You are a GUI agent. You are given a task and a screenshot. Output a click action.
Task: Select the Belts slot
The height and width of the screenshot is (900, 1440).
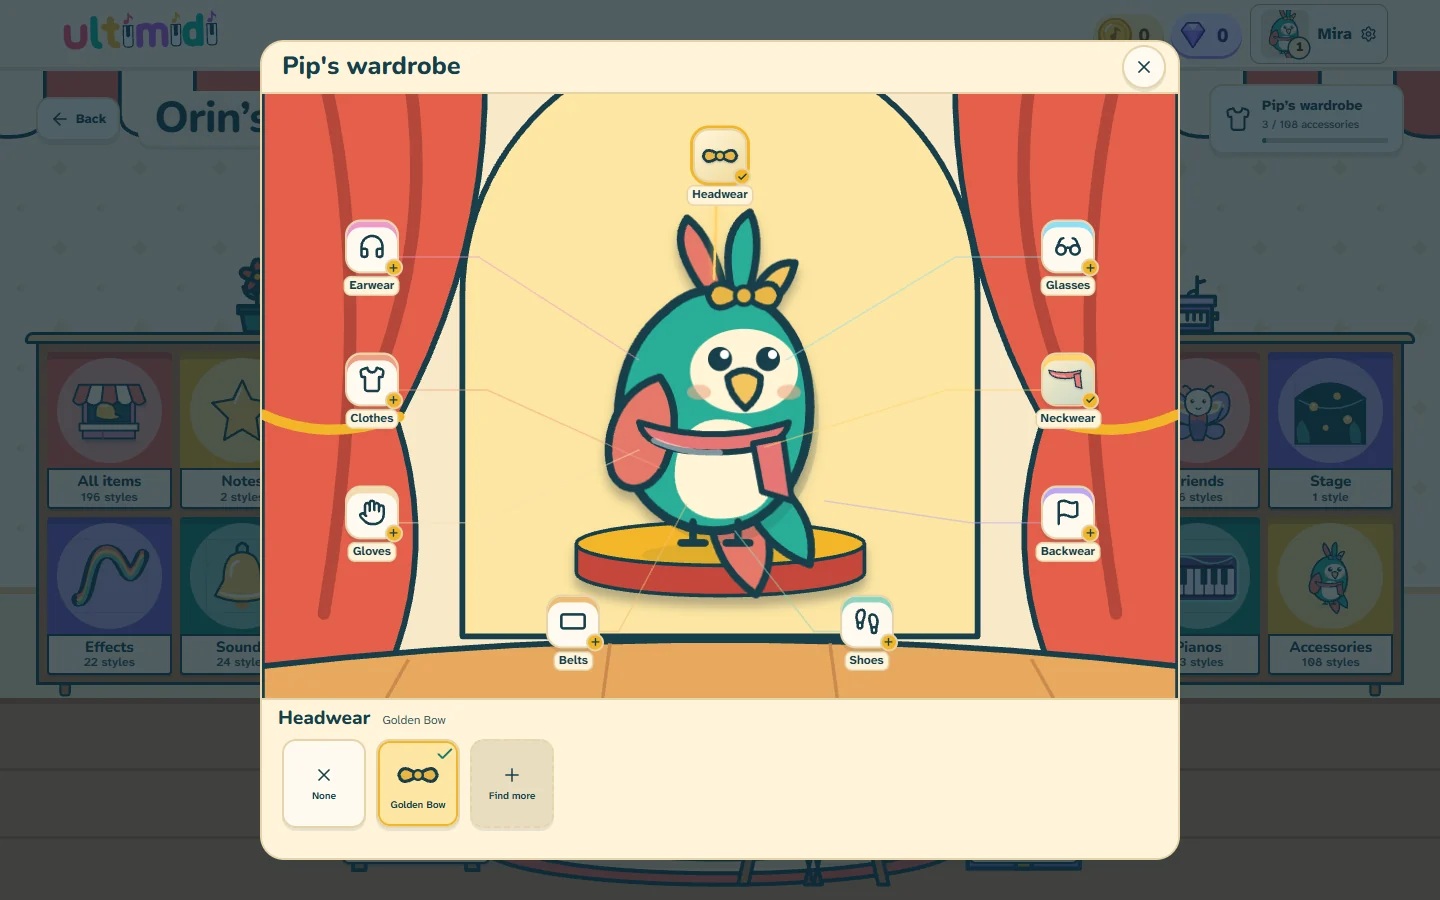(573, 622)
